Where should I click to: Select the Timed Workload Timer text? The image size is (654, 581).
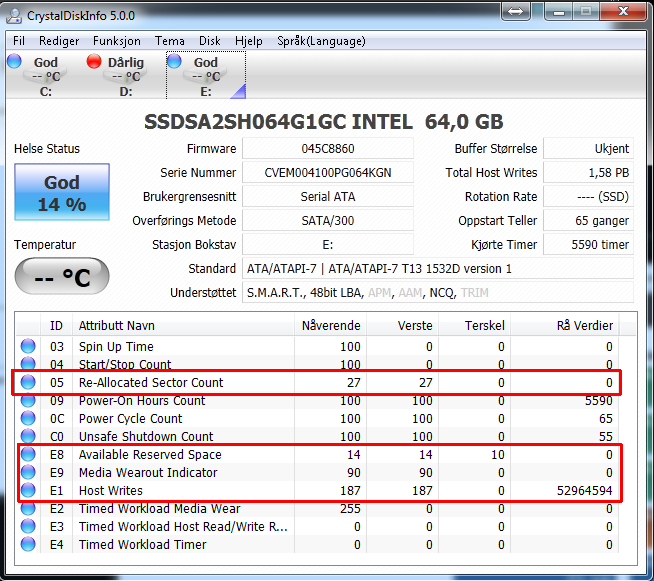[143, 545]
